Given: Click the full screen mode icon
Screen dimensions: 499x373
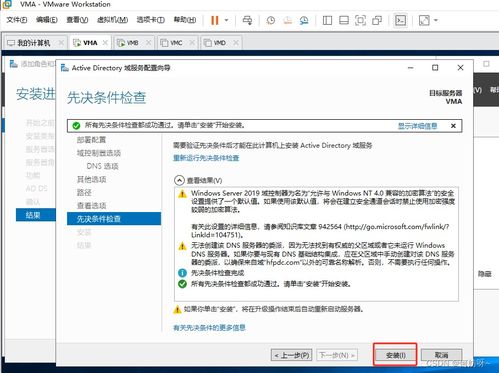Looking at the screenshot, I should pyautogui.click(x=360, y=20).
